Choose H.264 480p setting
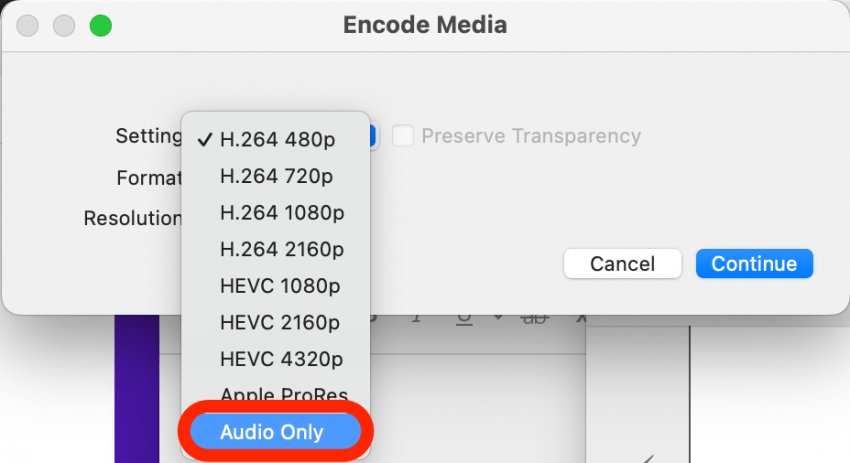 277,139
